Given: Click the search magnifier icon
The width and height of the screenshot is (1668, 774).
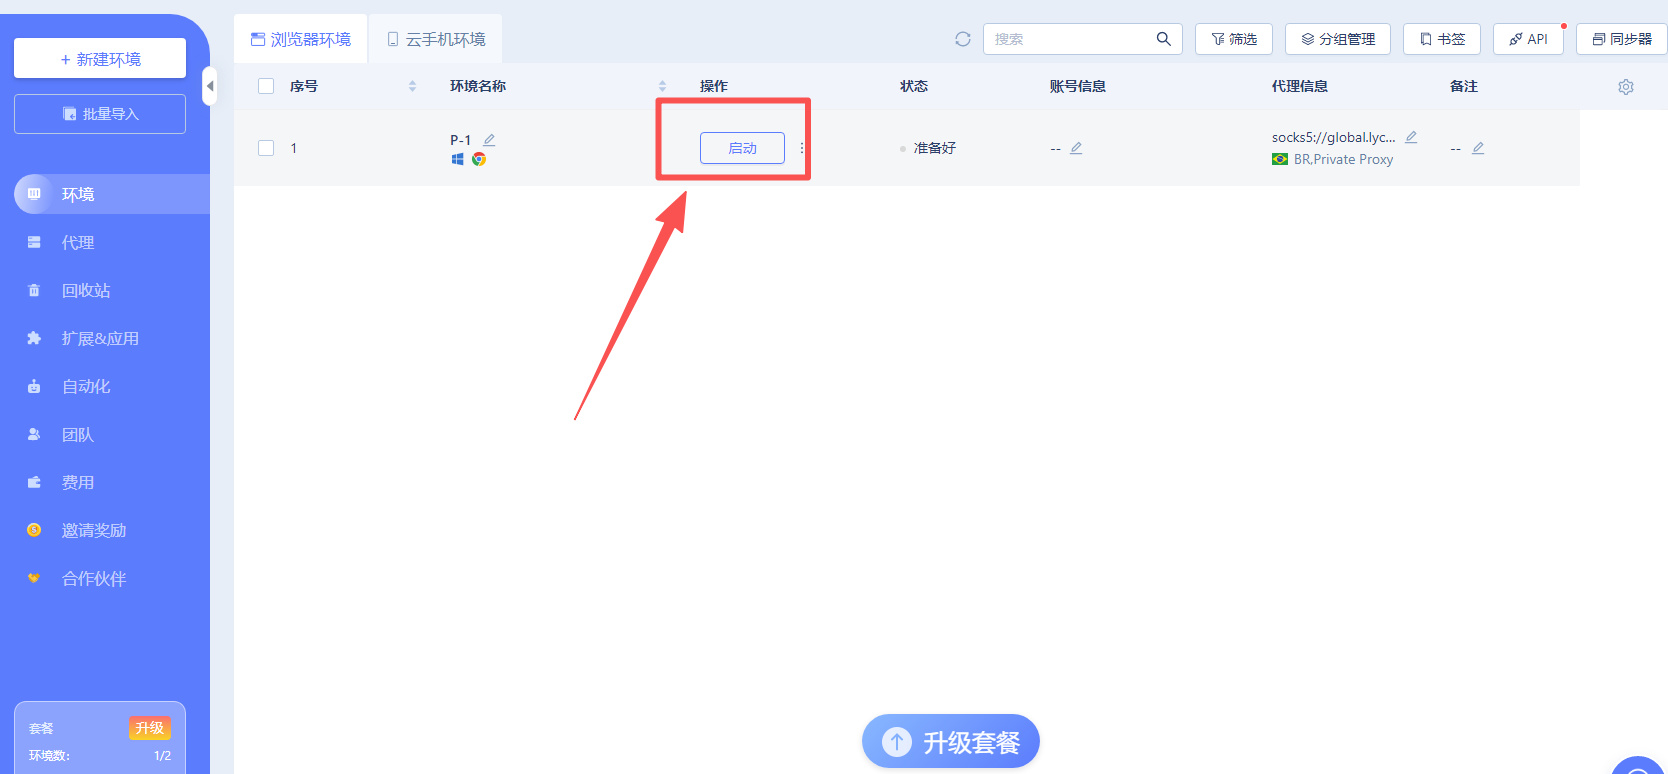Looking at the screenshot, I should (x=1163, y=39).
